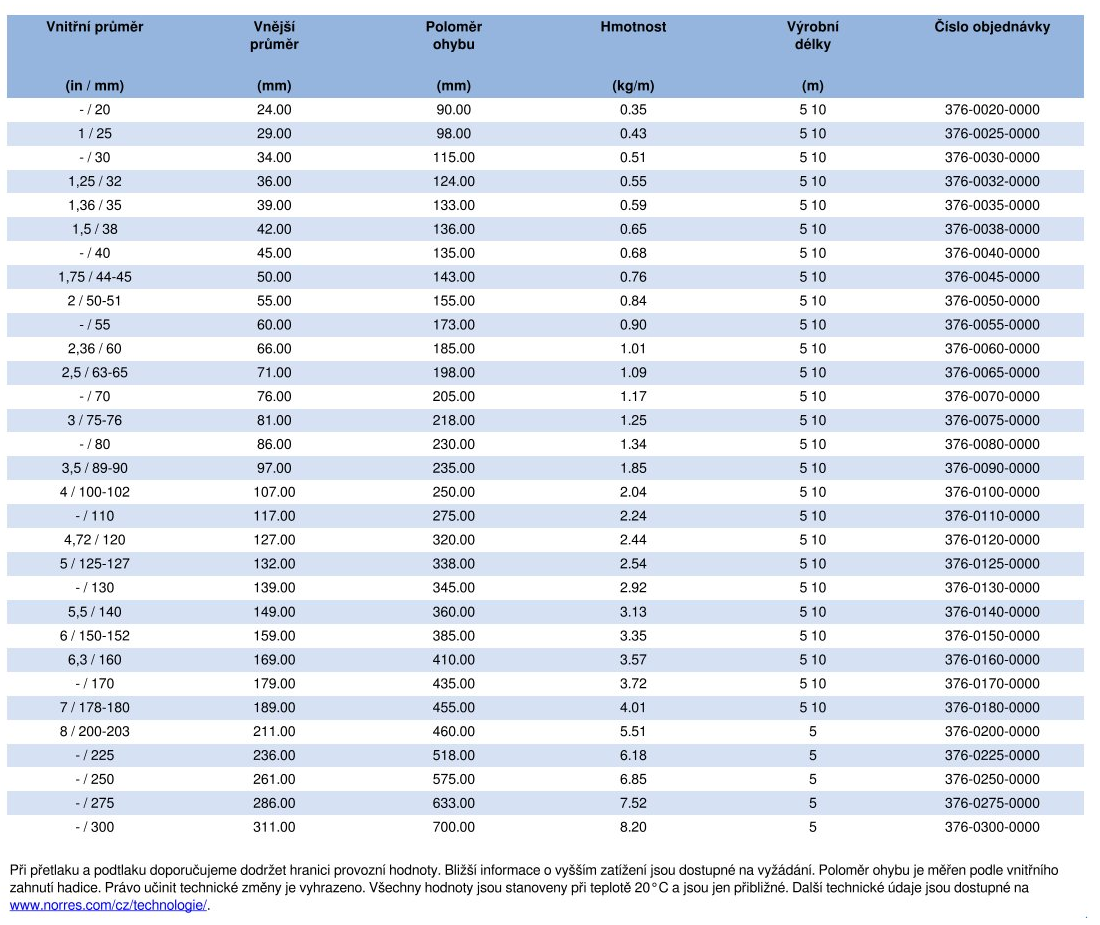
Task: Select the footnote paragraph starting with Při přetlaku
Action: click(530, 879)
